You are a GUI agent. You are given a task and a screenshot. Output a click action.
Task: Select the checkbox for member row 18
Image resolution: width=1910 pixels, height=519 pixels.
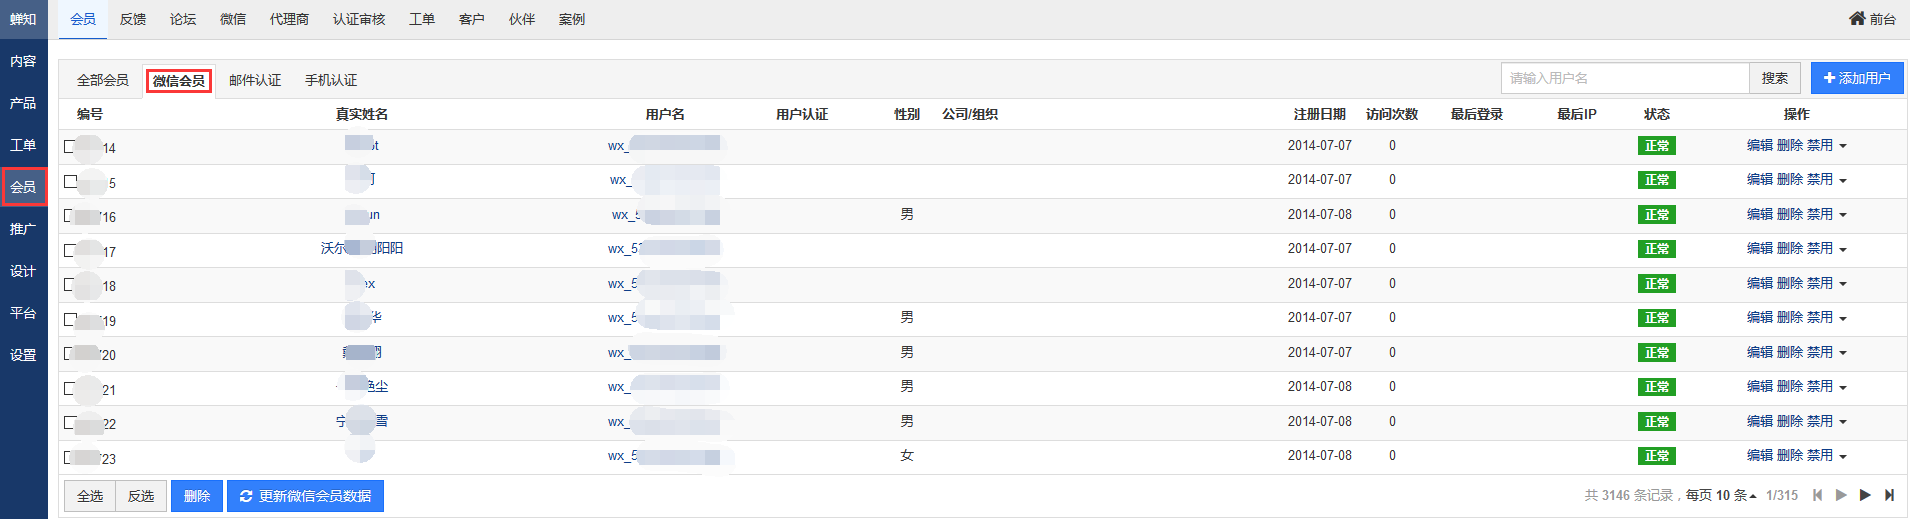[x=70, y=284]
